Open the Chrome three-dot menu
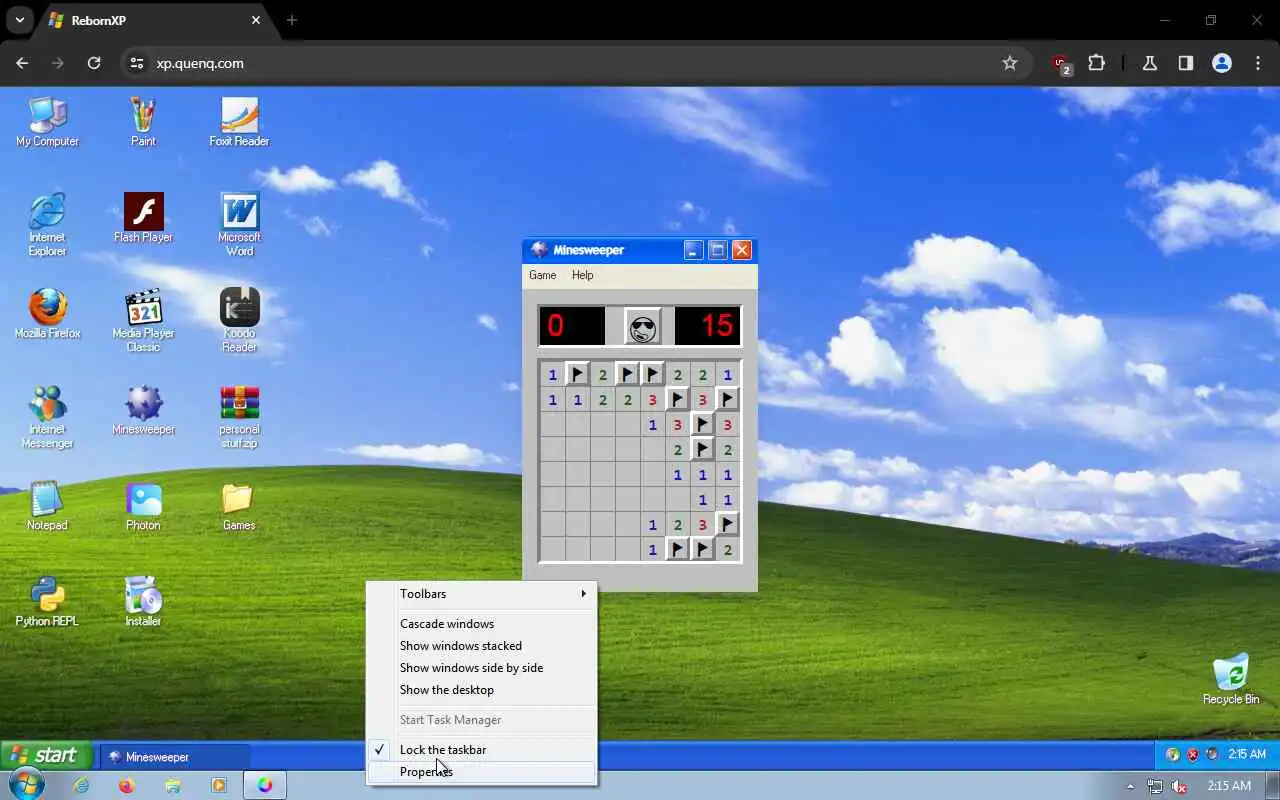Image resolution: width=1280 pixels, height=800 pixels. (x=1258, y=63)
